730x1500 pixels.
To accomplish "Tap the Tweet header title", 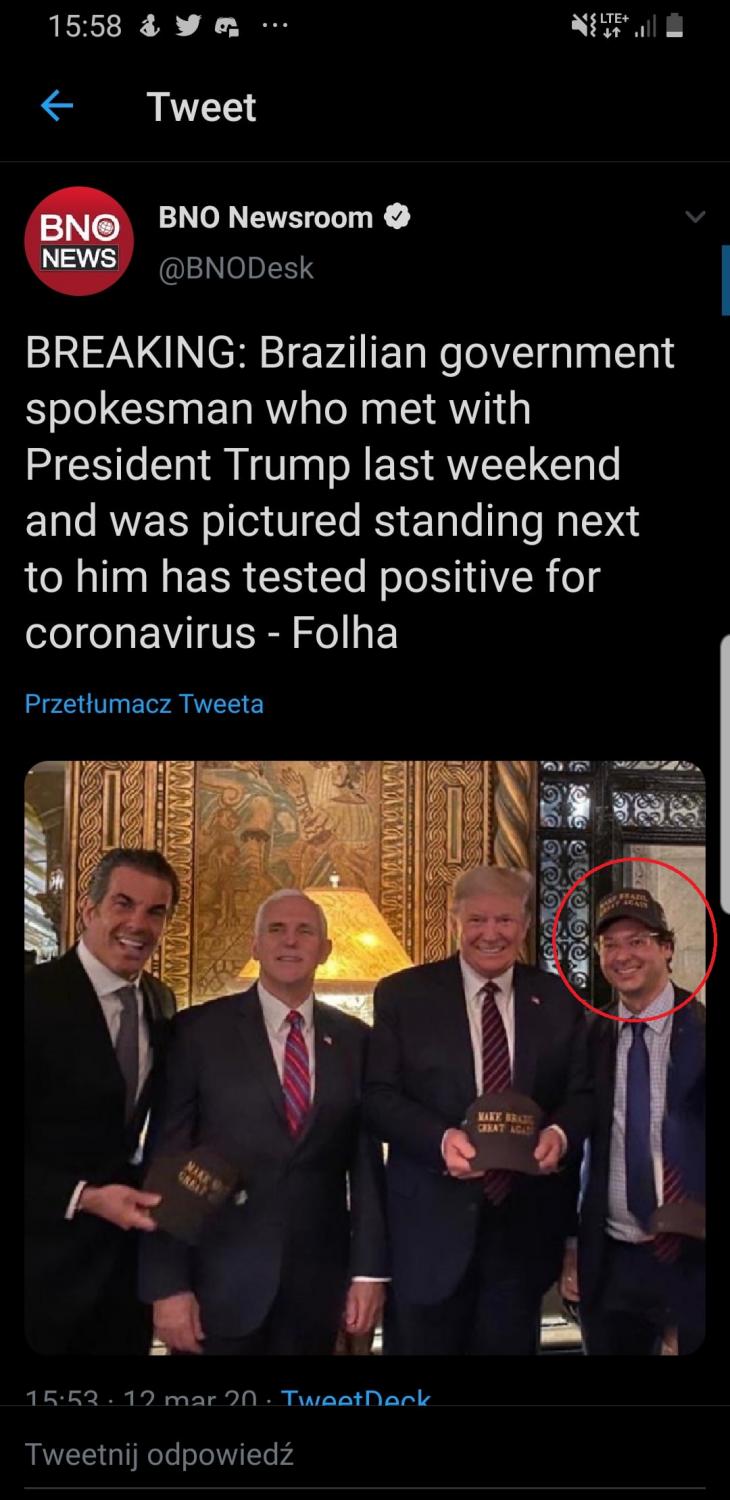I will (x=201, y=107).
